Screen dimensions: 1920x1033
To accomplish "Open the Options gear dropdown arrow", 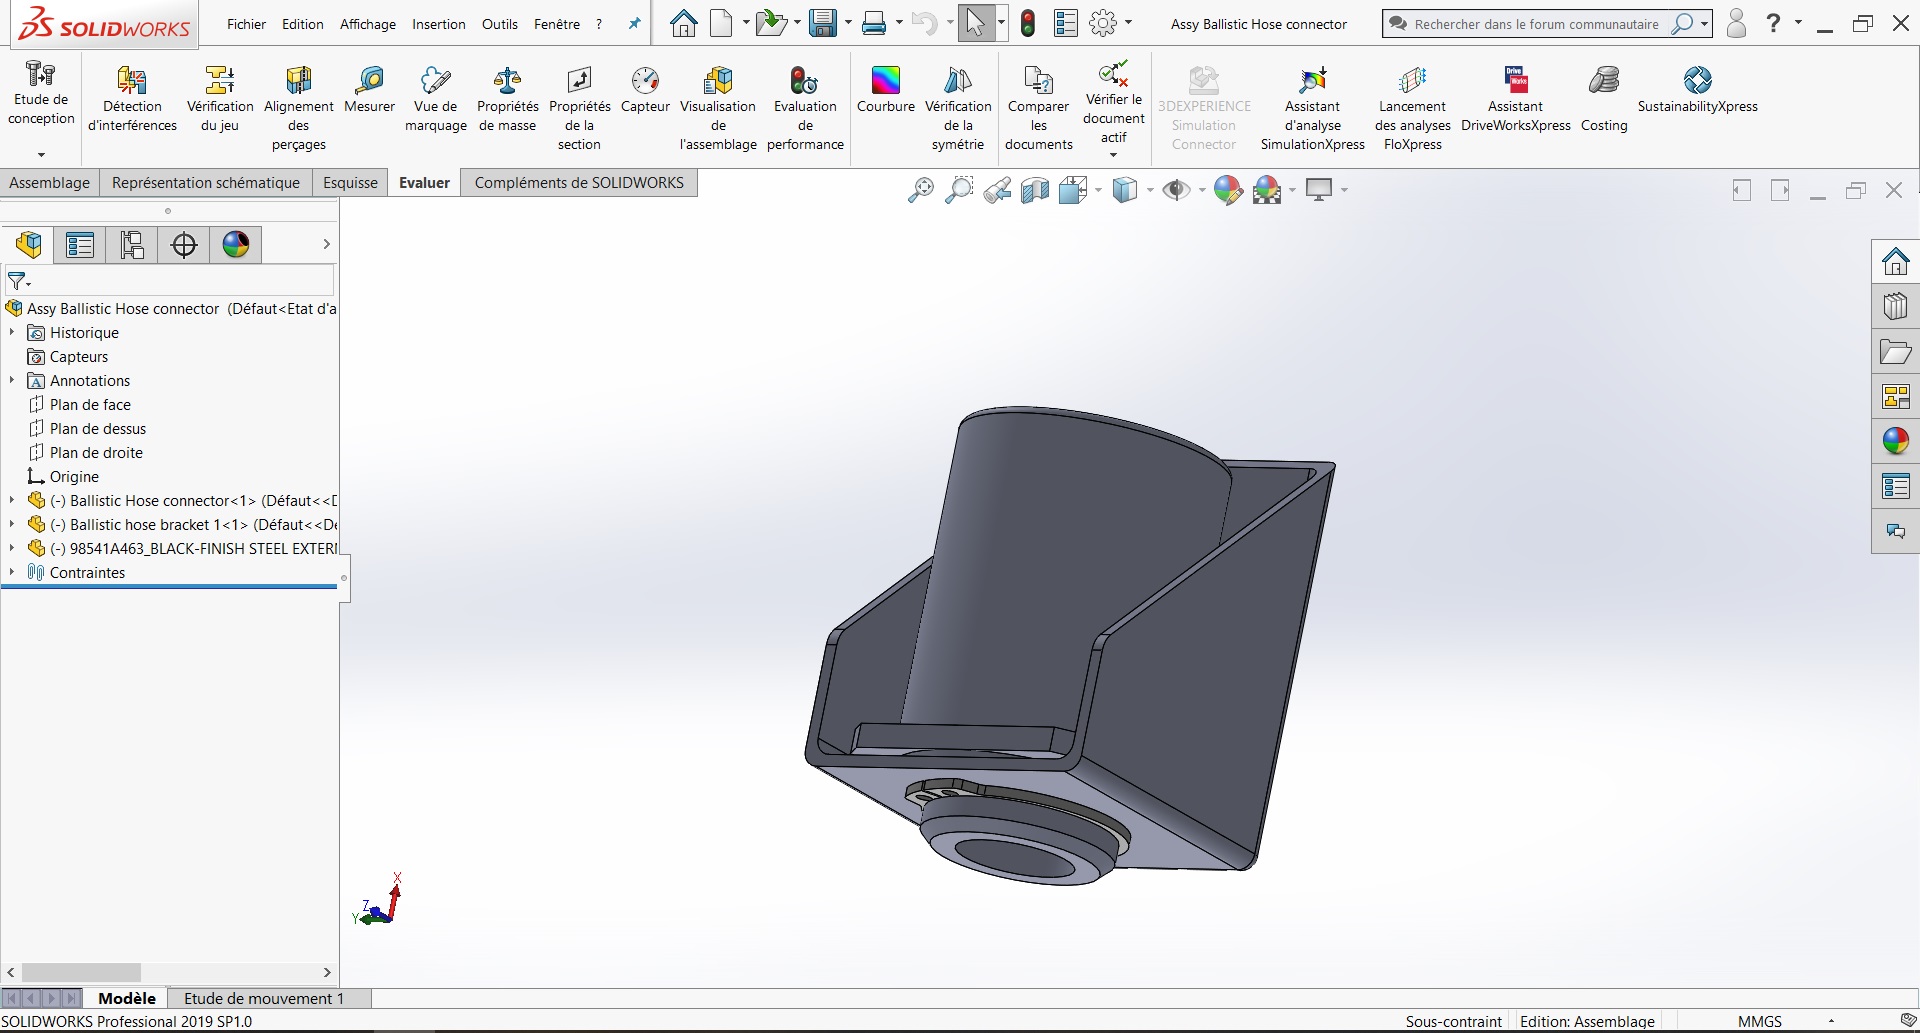I will tap(1129, 23).
